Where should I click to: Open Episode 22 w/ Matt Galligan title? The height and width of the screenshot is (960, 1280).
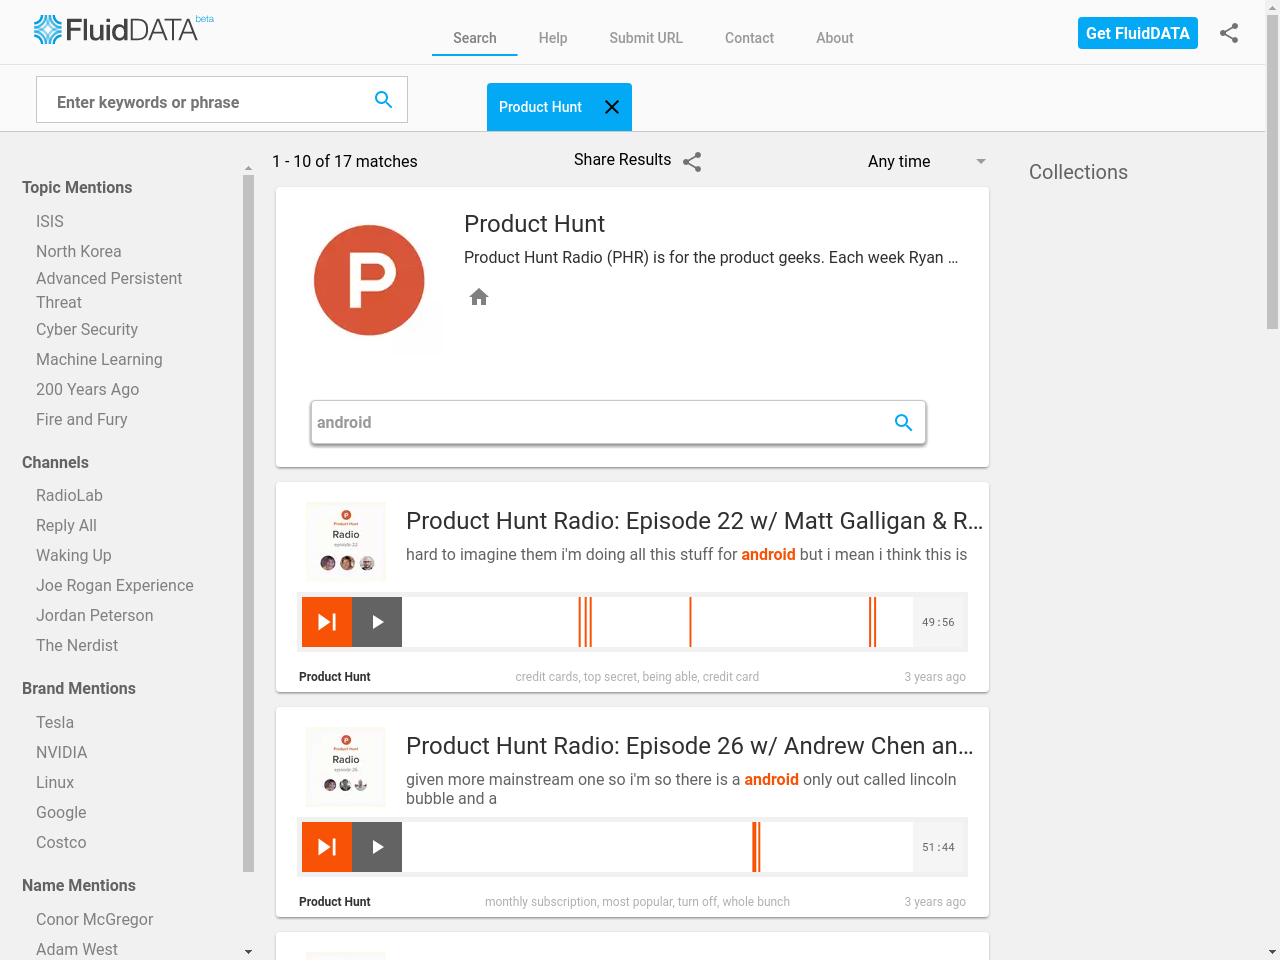pos(695,521)
